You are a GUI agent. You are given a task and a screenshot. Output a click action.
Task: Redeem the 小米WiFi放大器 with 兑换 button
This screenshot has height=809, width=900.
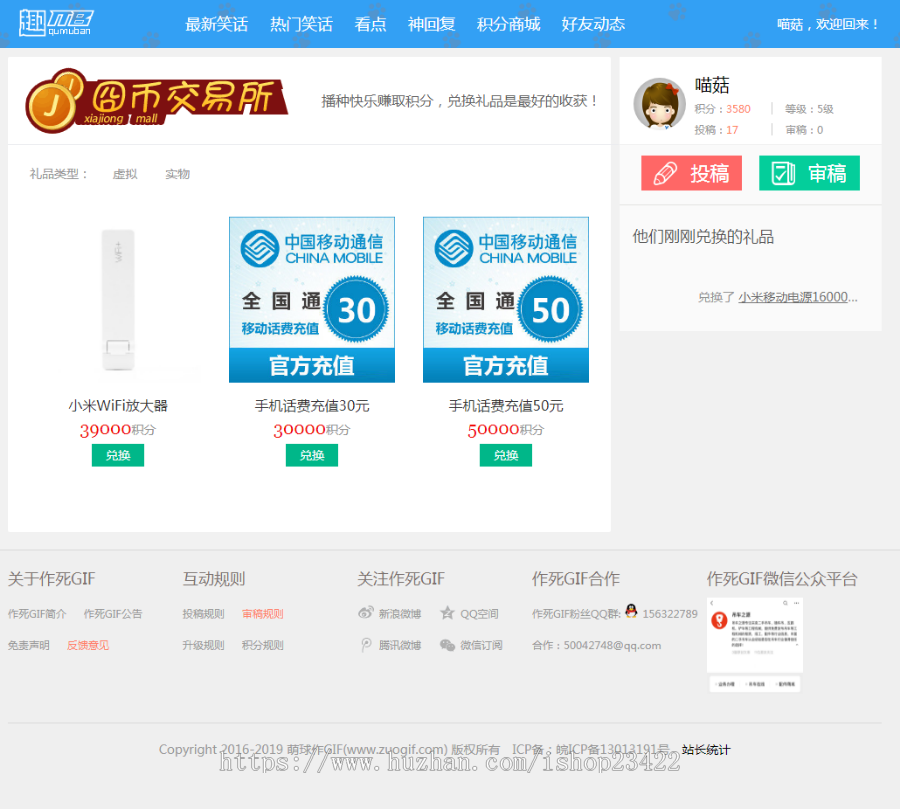coord(118,455)
